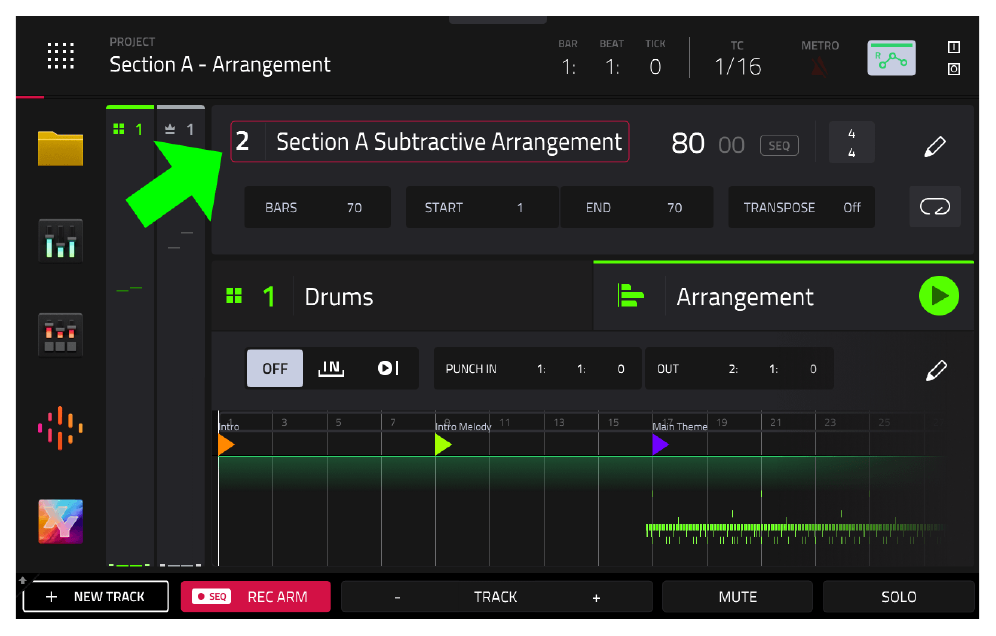
Task: Edit the PUNCH IN position field
Action: (x=538, y=369)
